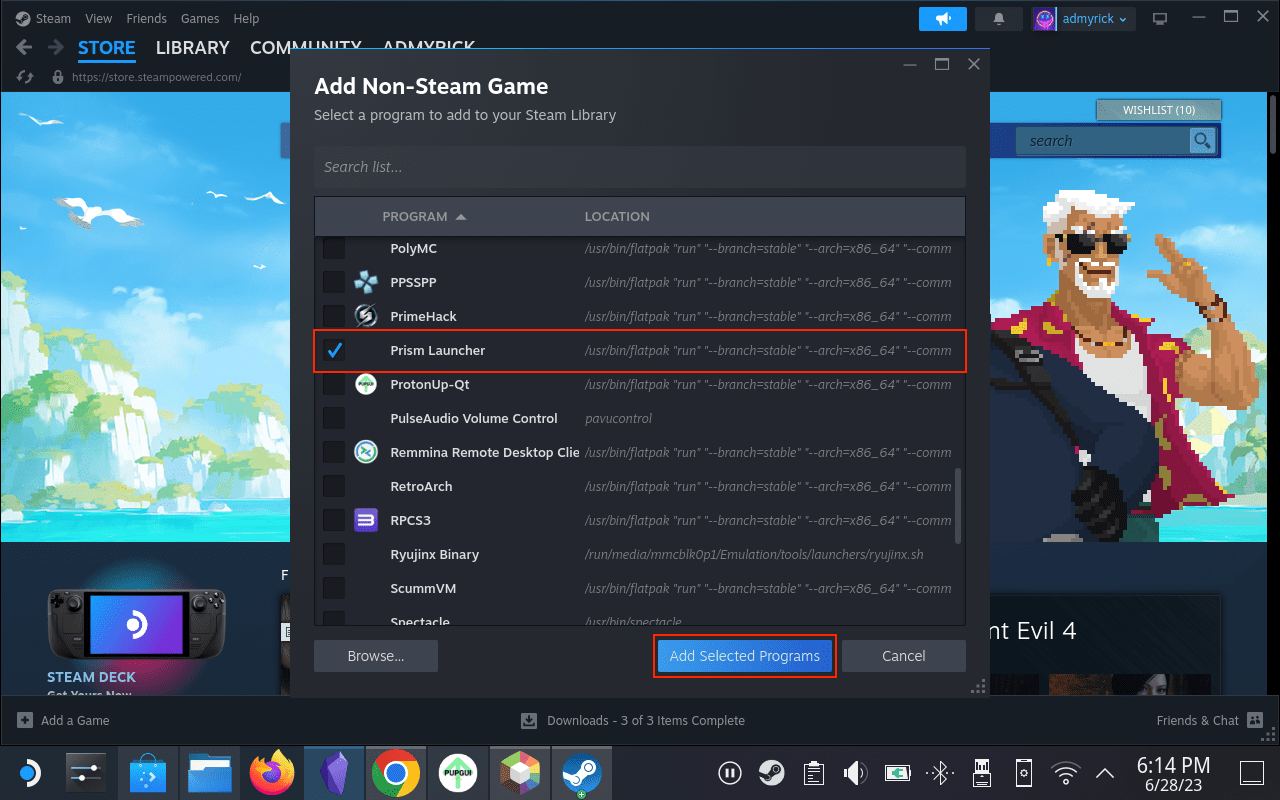Screen dimensions: 1280x800
Task: Check the PrimeHack checkbox
Action: coord(334,316)
